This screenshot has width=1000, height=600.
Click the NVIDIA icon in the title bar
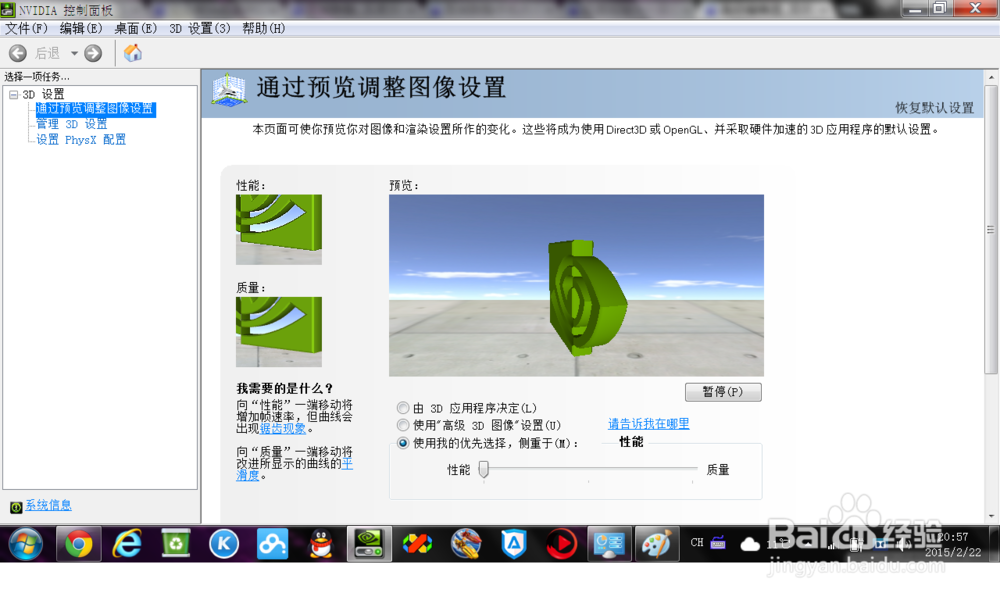(x=8, y=10)
